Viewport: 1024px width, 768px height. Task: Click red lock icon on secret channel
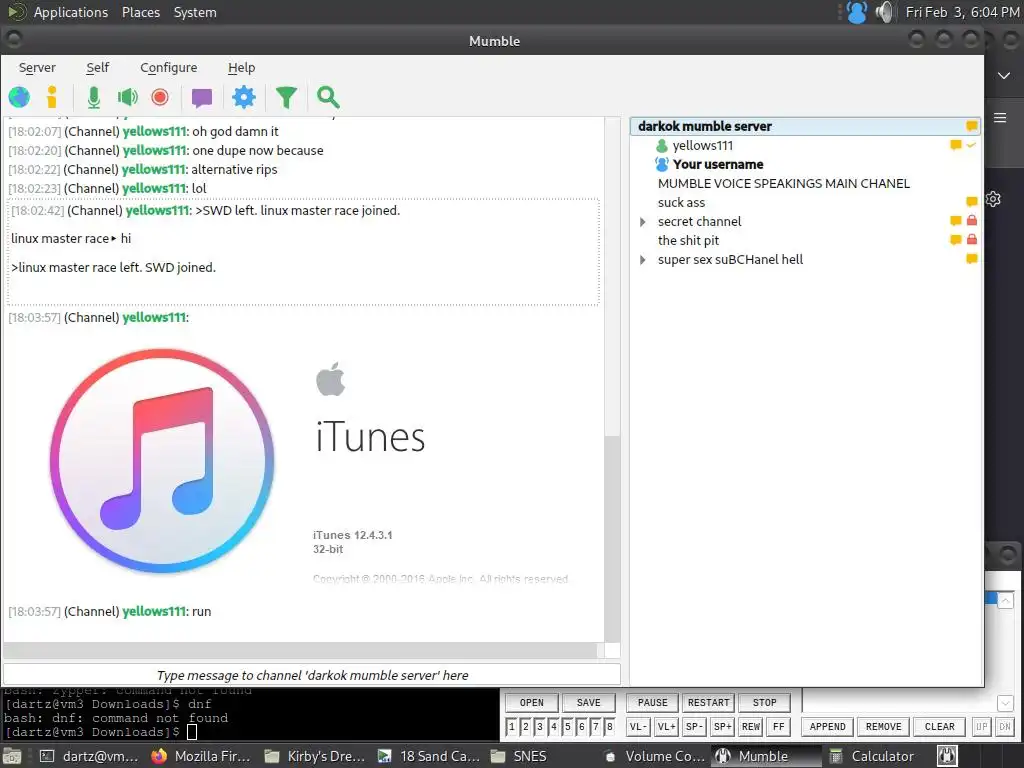click(972, 221)
